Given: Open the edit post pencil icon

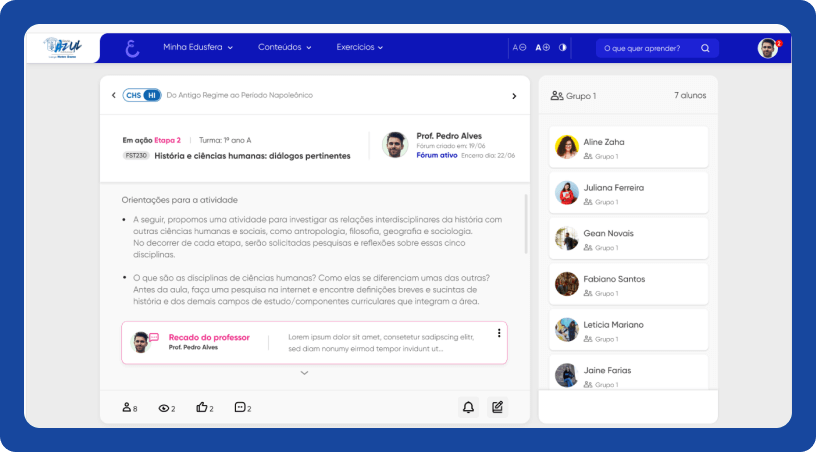Looking at the screenshot, I should click(x=497, y=407).
